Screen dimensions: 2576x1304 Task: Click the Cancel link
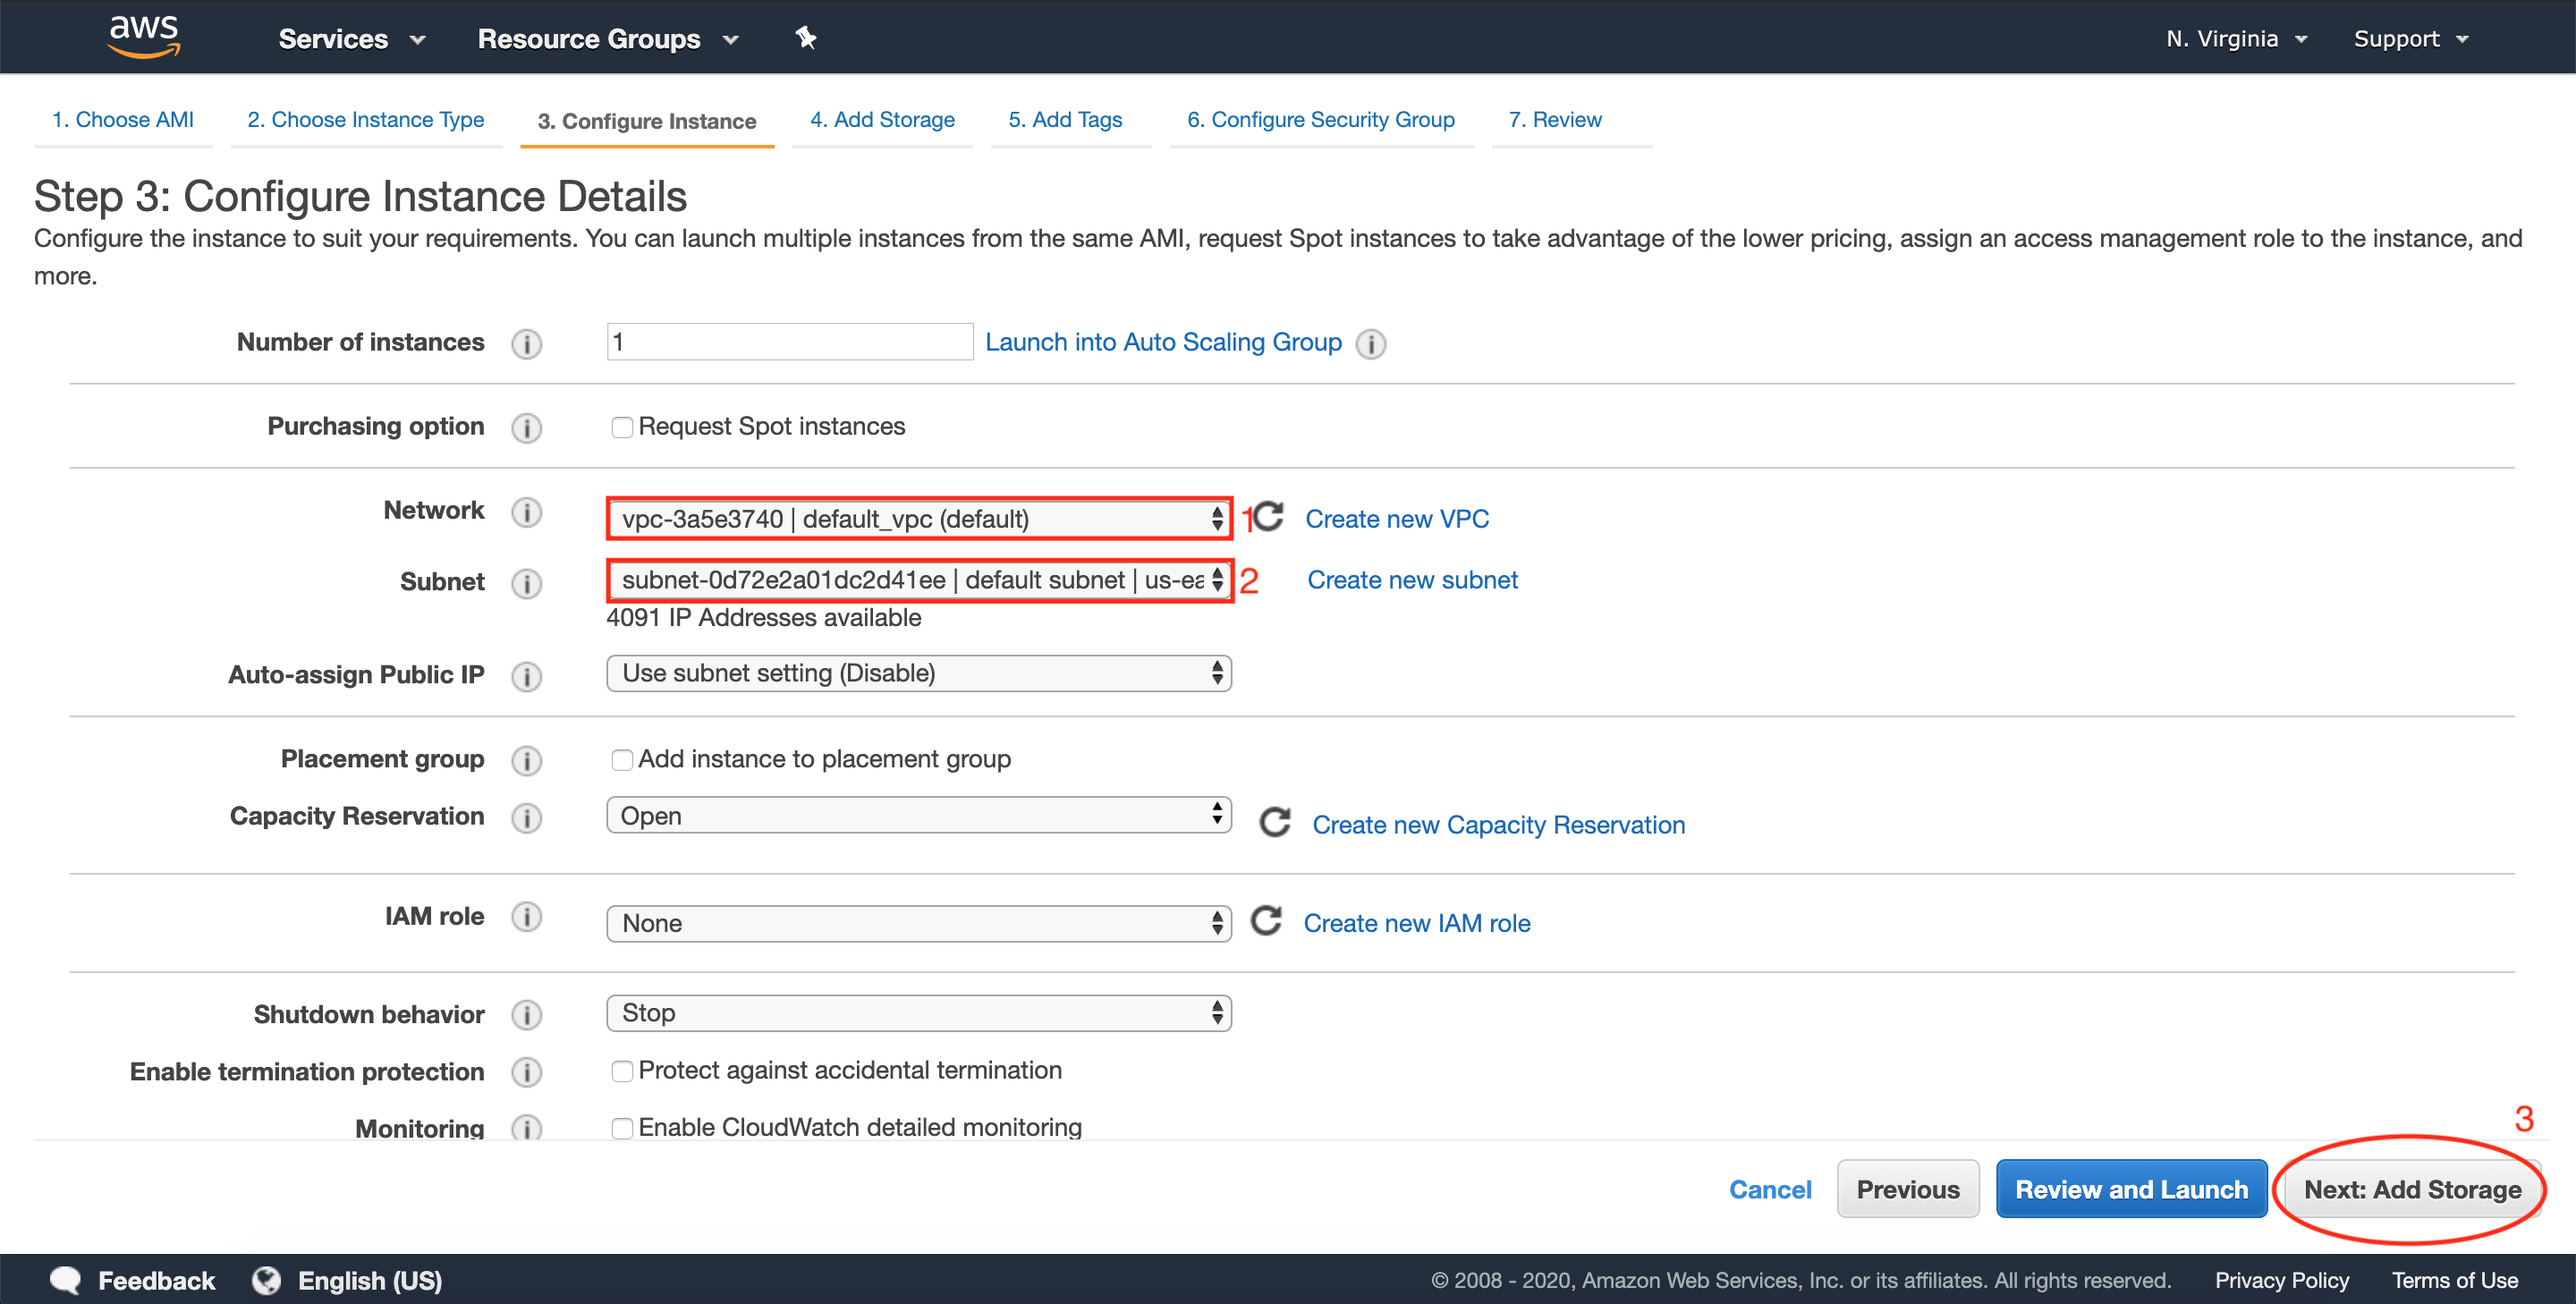coord(1770,1189)
